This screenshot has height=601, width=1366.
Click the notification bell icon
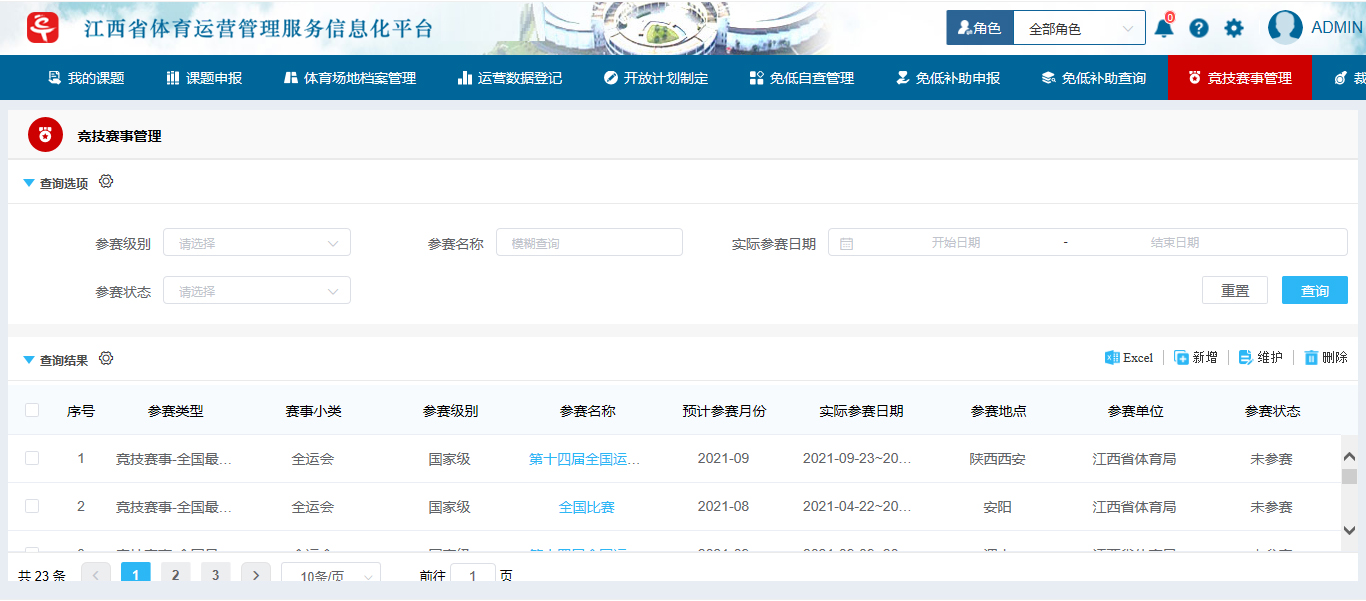point(1164,28)
